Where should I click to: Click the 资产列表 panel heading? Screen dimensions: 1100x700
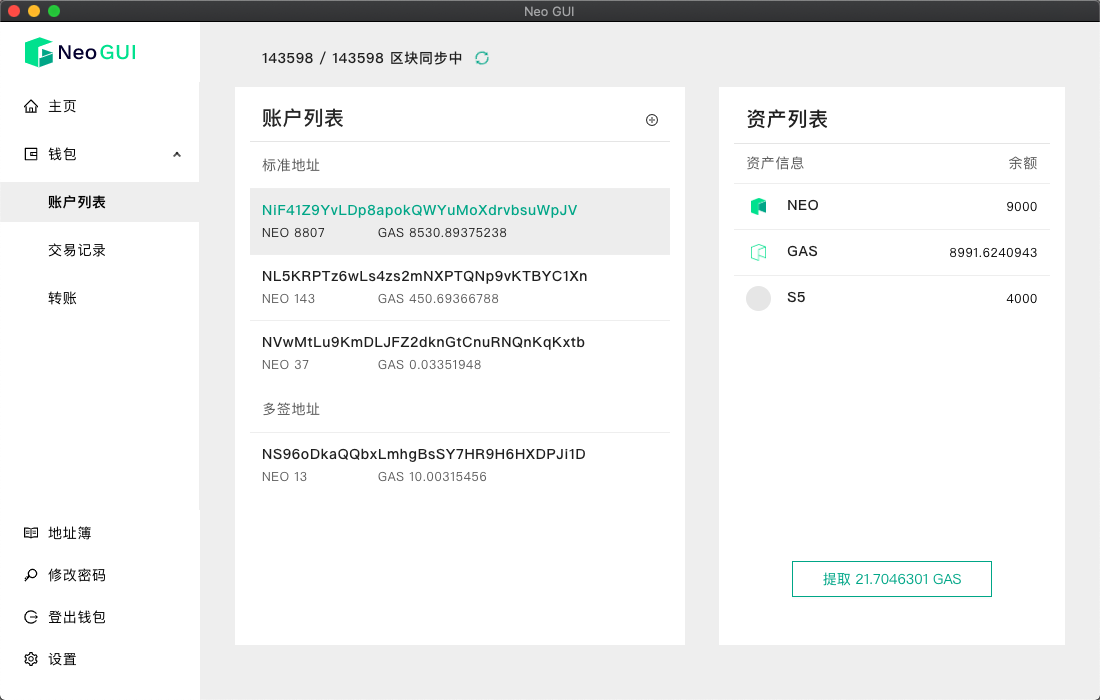[x=787, y=119]
